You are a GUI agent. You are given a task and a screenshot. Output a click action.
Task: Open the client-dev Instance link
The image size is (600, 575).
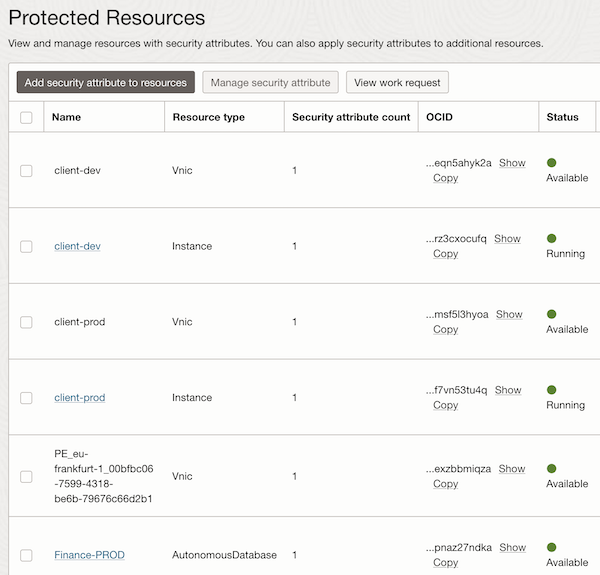pos(77,246)
